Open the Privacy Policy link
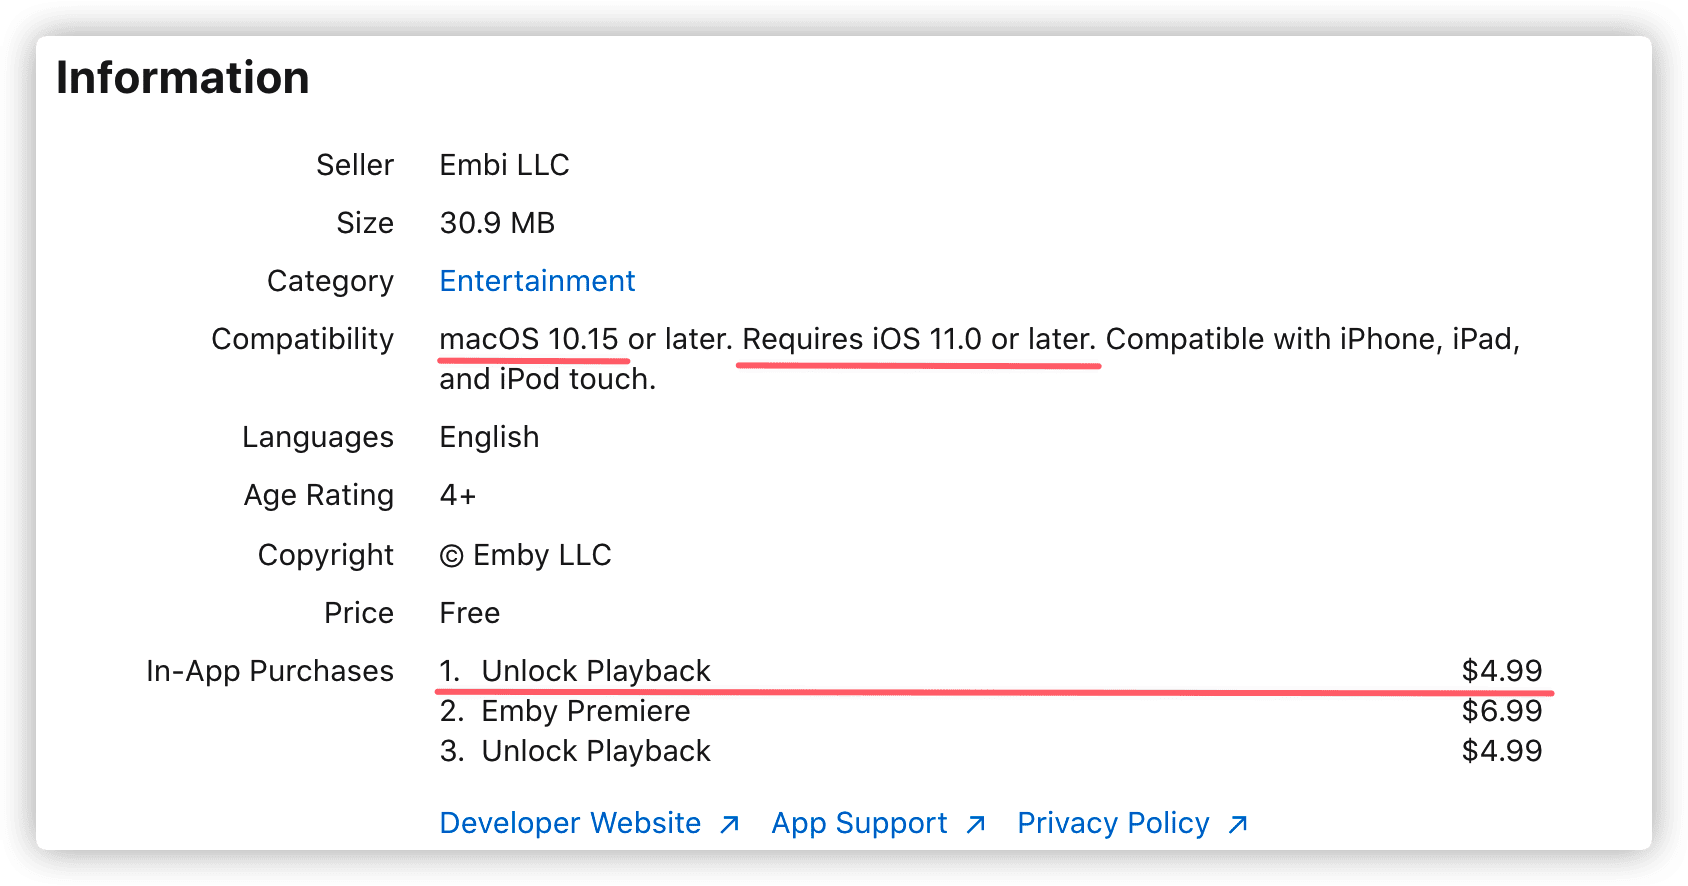This screenshot has width=1688, height=886. click(1113, 823)
